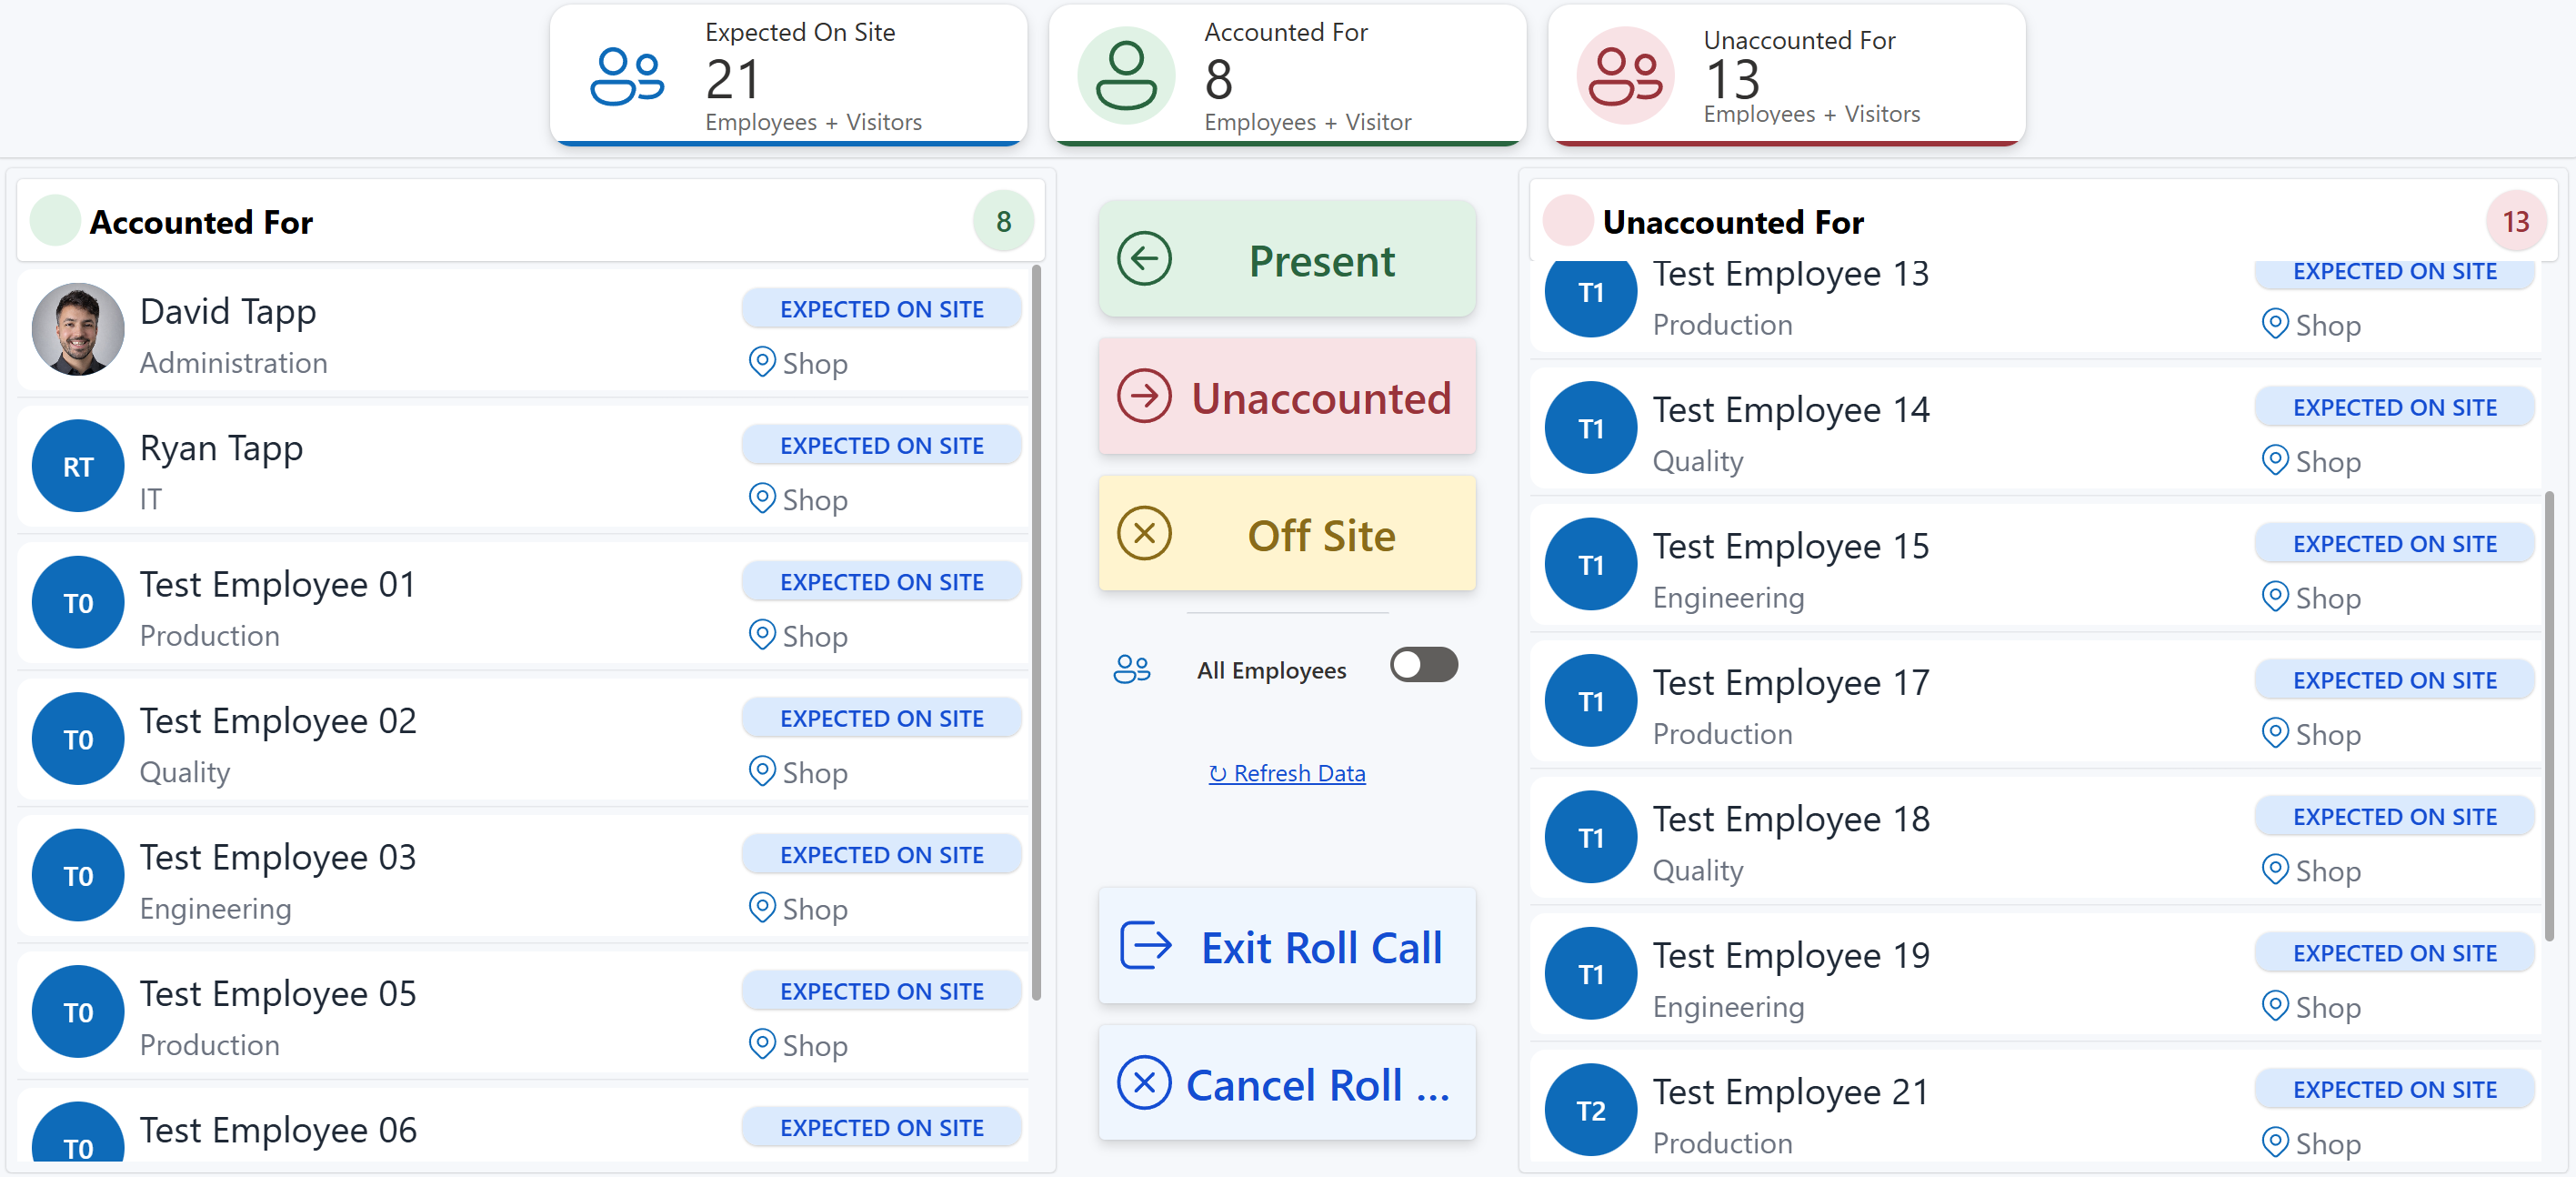This screenshot has height=1177, width=2576.
Task: Click the right-arrow icon on the Unaccounted button
Action: pyautogui.click(x=1144, y=396)
